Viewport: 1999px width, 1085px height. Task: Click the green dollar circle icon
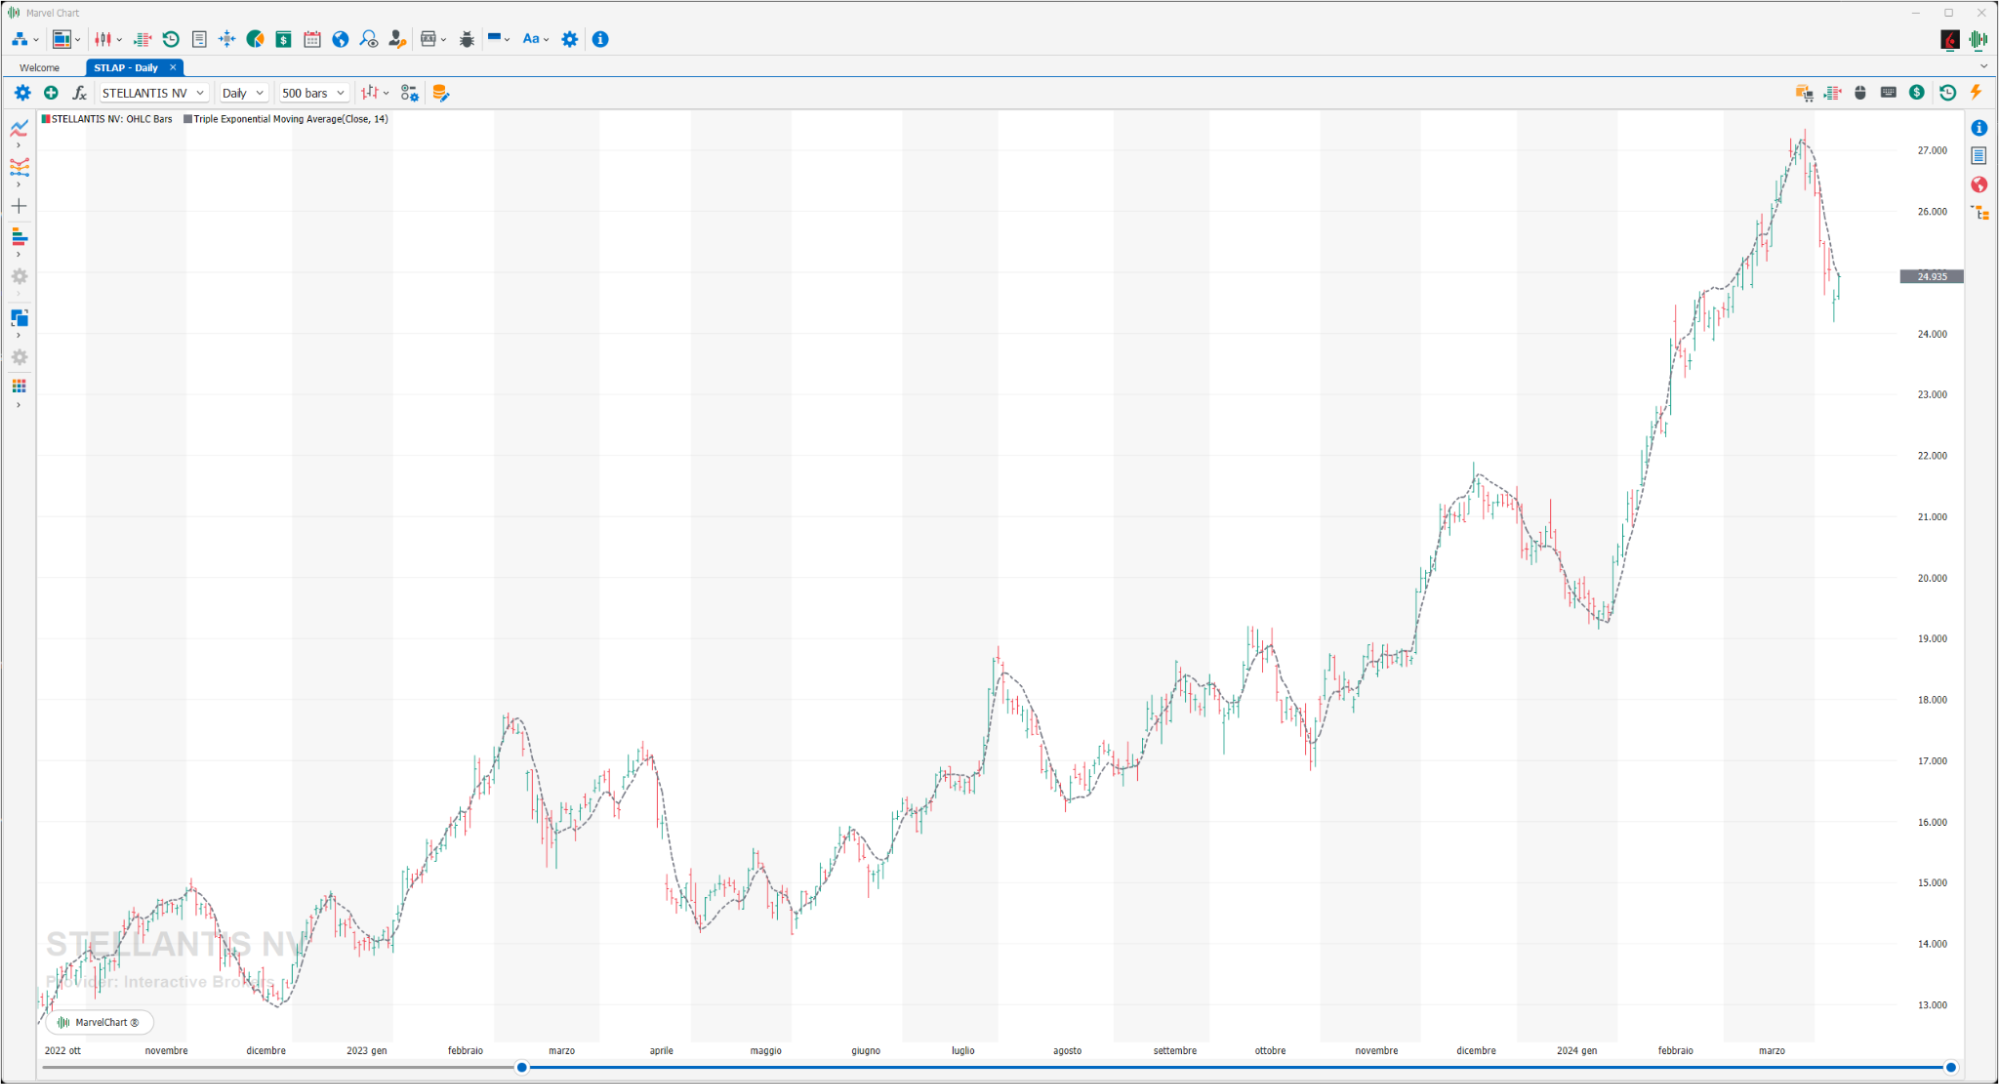pyautogui.click(x=1916, y=93)
